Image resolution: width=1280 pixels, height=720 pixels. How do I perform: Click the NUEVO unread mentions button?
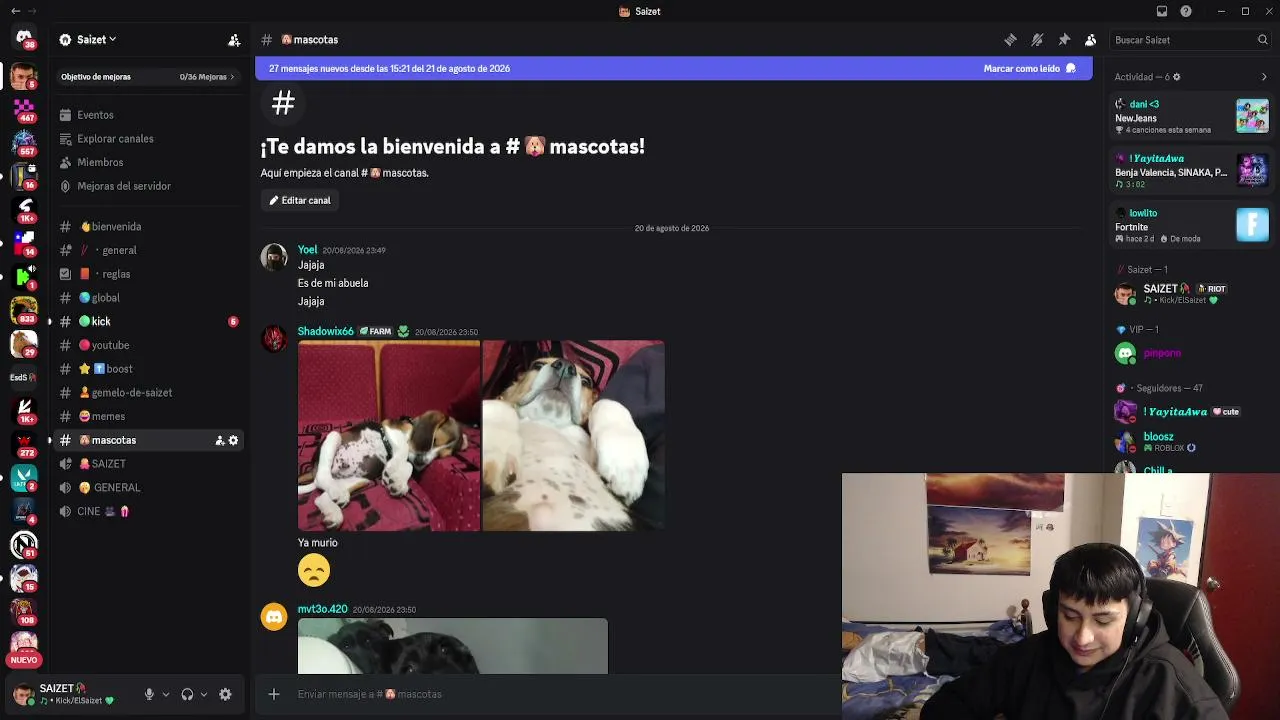pyautogui.click(x=24, y=660)
